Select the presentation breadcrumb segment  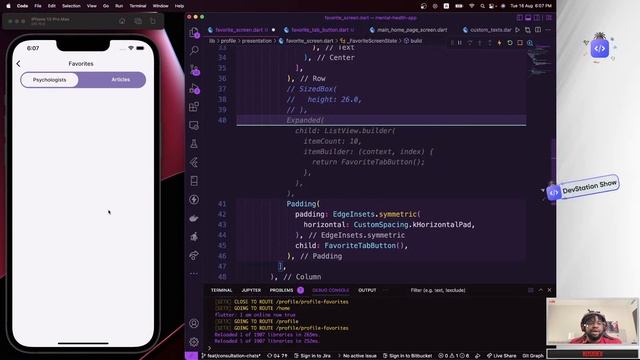tap(257, 41)
